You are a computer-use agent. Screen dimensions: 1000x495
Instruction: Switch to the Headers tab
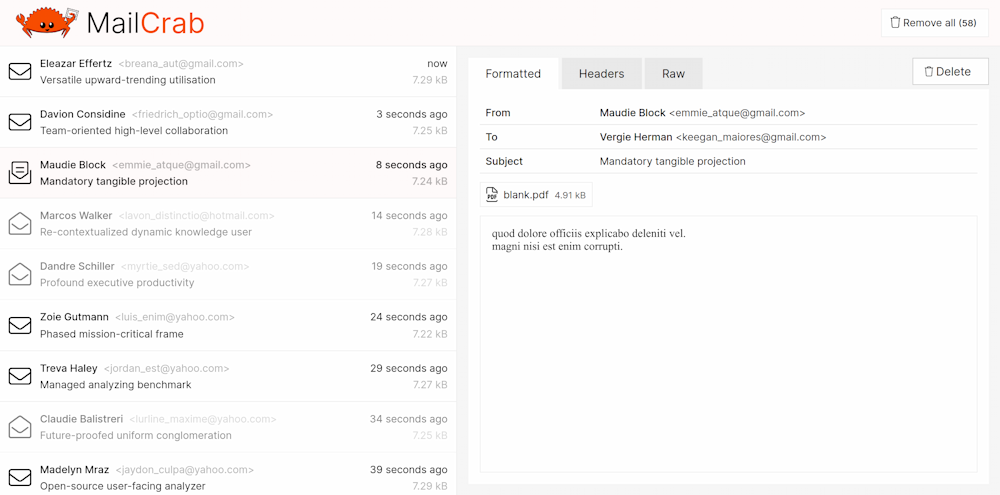click(x=601, y=74)
